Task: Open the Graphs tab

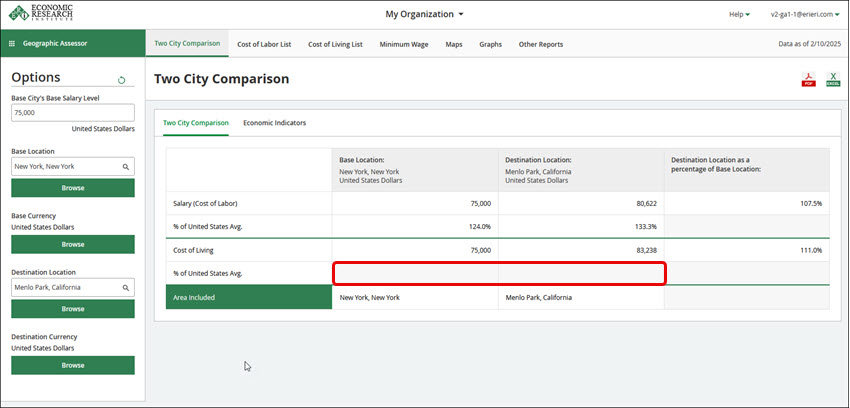Action: [x=491, y=44]
